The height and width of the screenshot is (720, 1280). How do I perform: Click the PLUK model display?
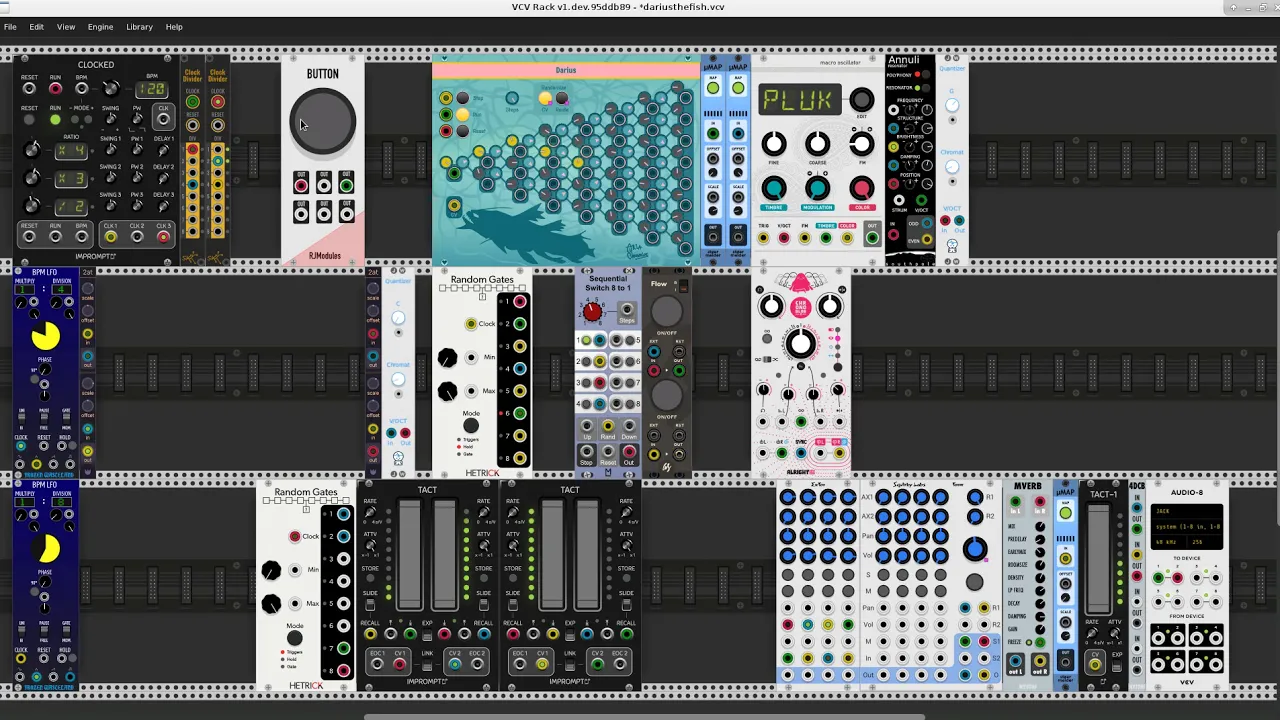[798, 100]
